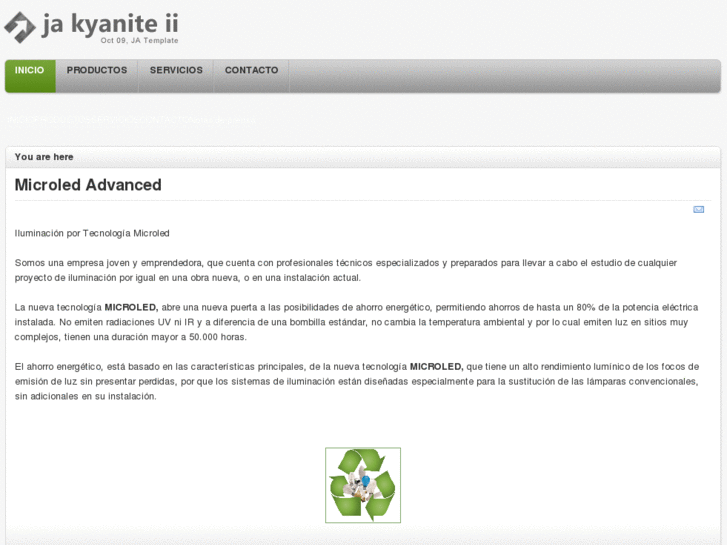Viewport: 727px width, 545px height.
Task: Click the 'Oct 09, JA Template' slogan text
Action: click(x=140, y=40)
